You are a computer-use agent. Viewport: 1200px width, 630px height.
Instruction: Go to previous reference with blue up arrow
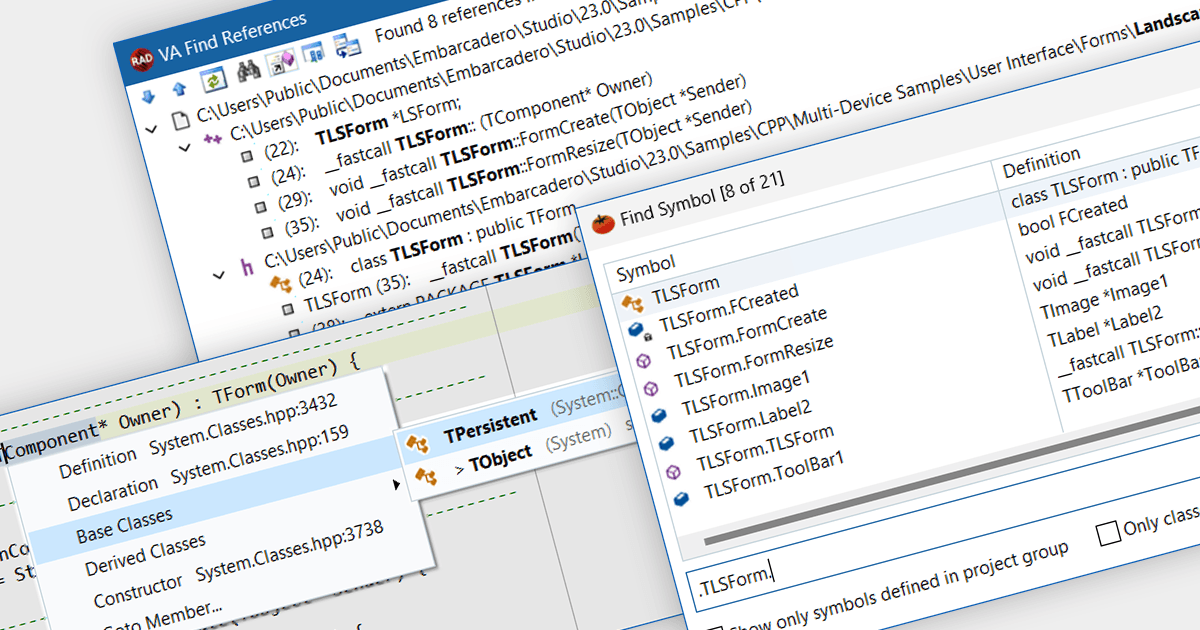178,90
